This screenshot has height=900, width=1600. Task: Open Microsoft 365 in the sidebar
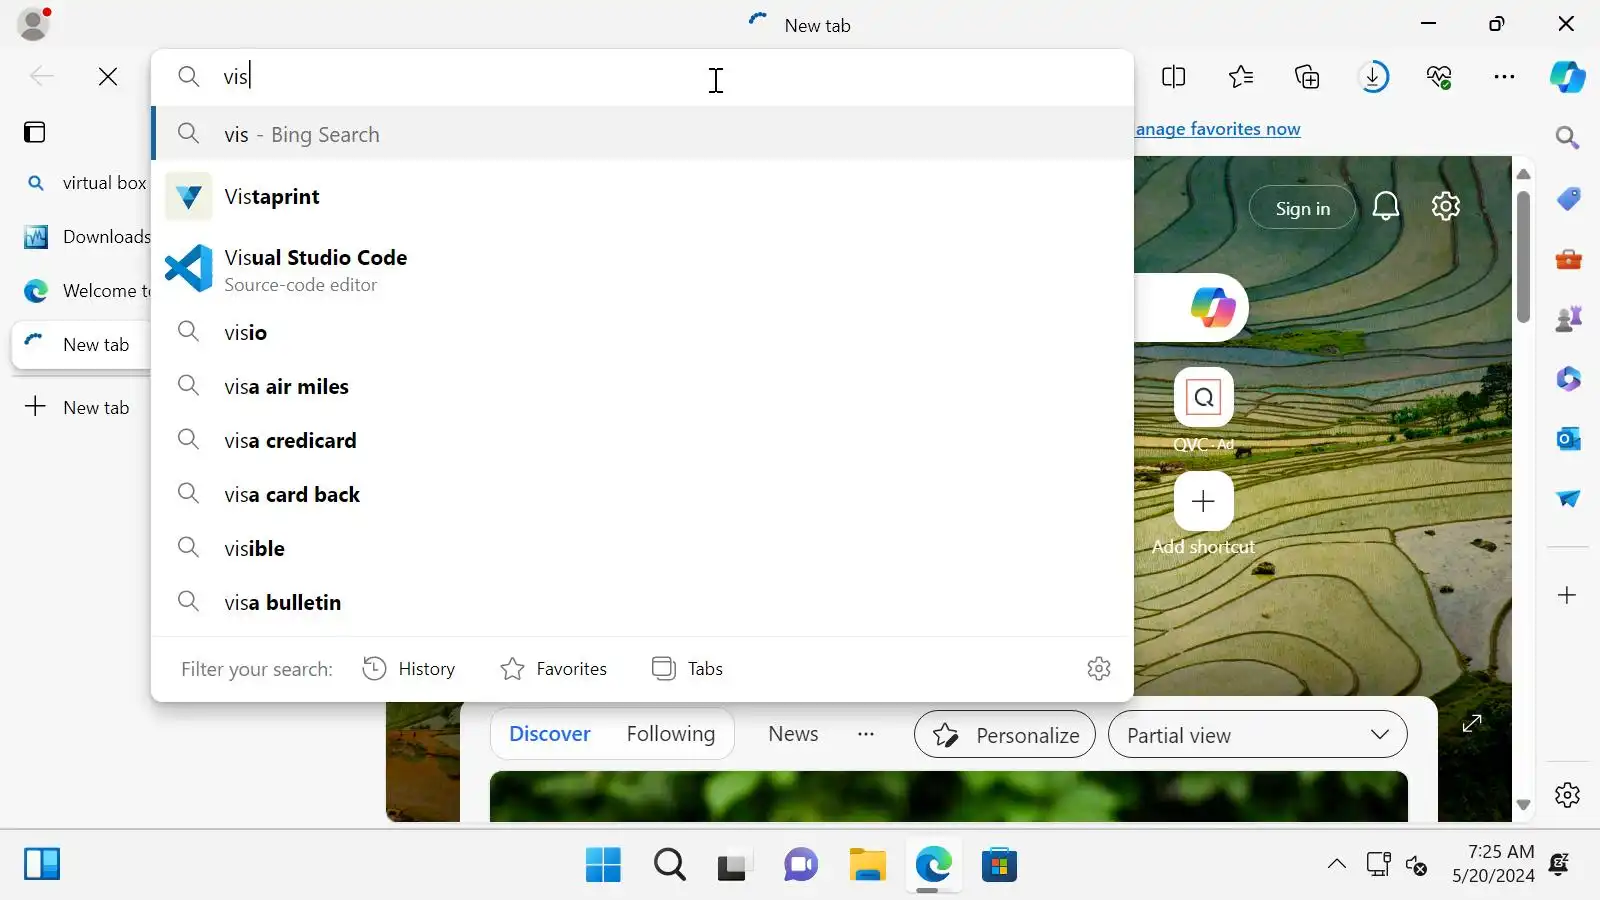1568,379
